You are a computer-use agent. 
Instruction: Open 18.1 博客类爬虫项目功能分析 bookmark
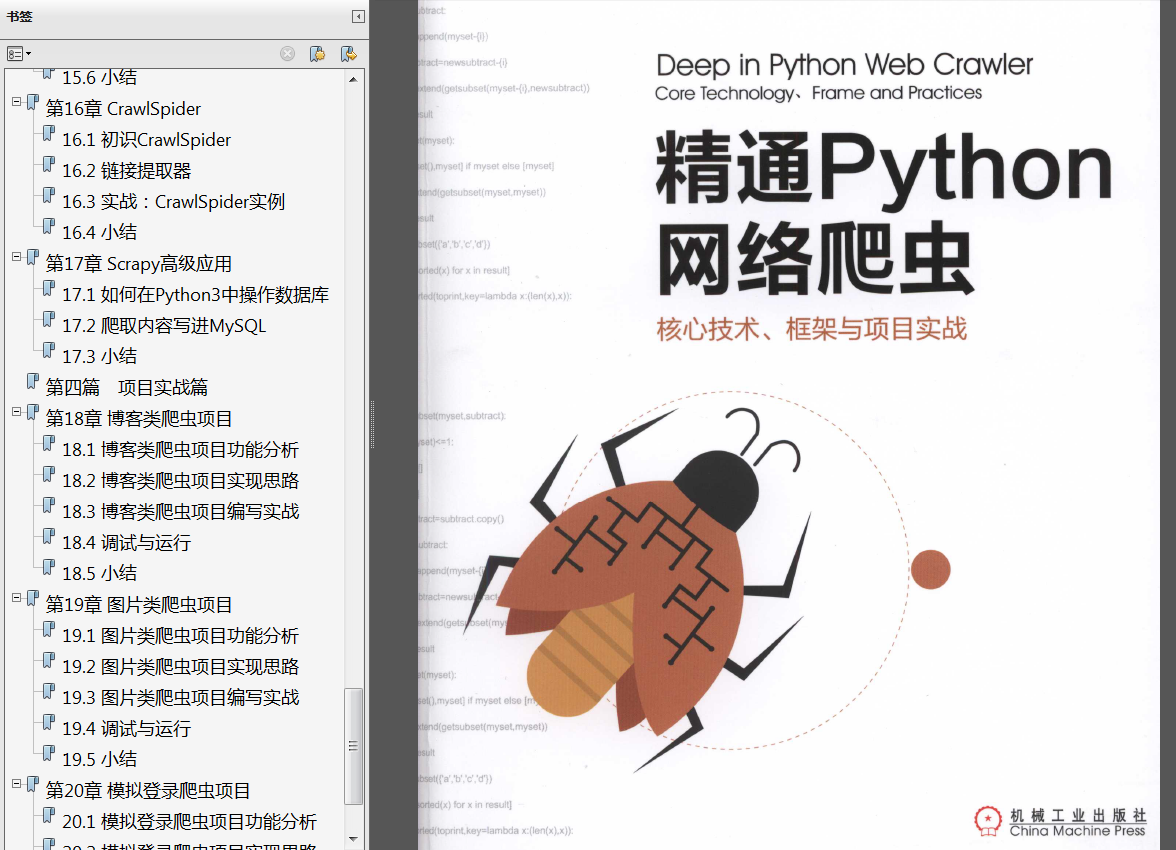click(x=180, y=450)
